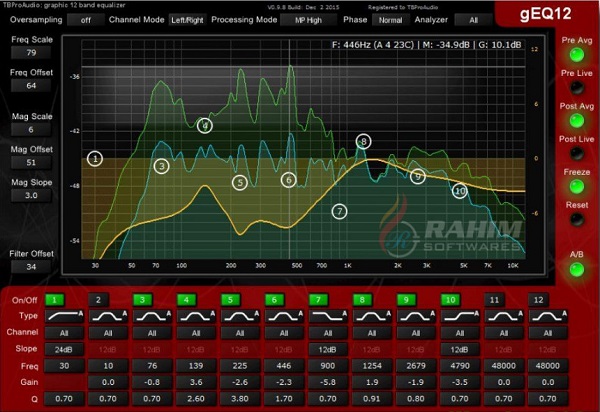Turn off band 1 On/Off button
Viewport: 600px width, 412px height.
point(54,300)
